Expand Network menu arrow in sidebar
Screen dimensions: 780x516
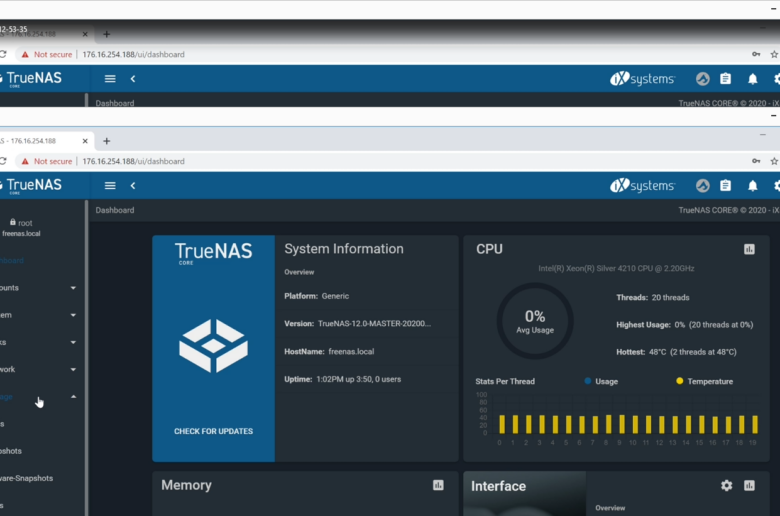(73, 369)
